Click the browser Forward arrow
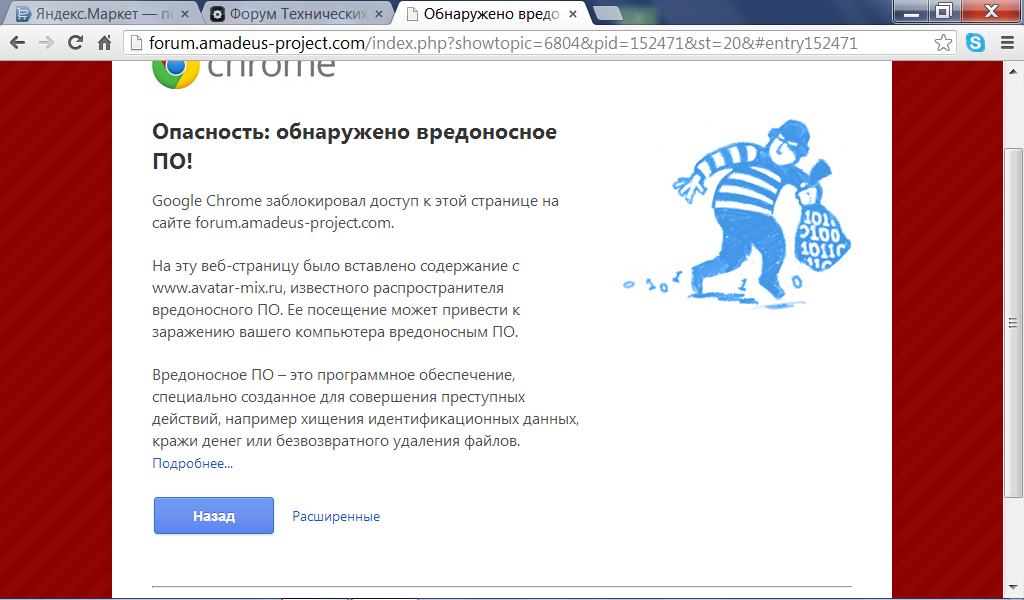This screenshot has width=1024, height=600. [x=46, y=43]
